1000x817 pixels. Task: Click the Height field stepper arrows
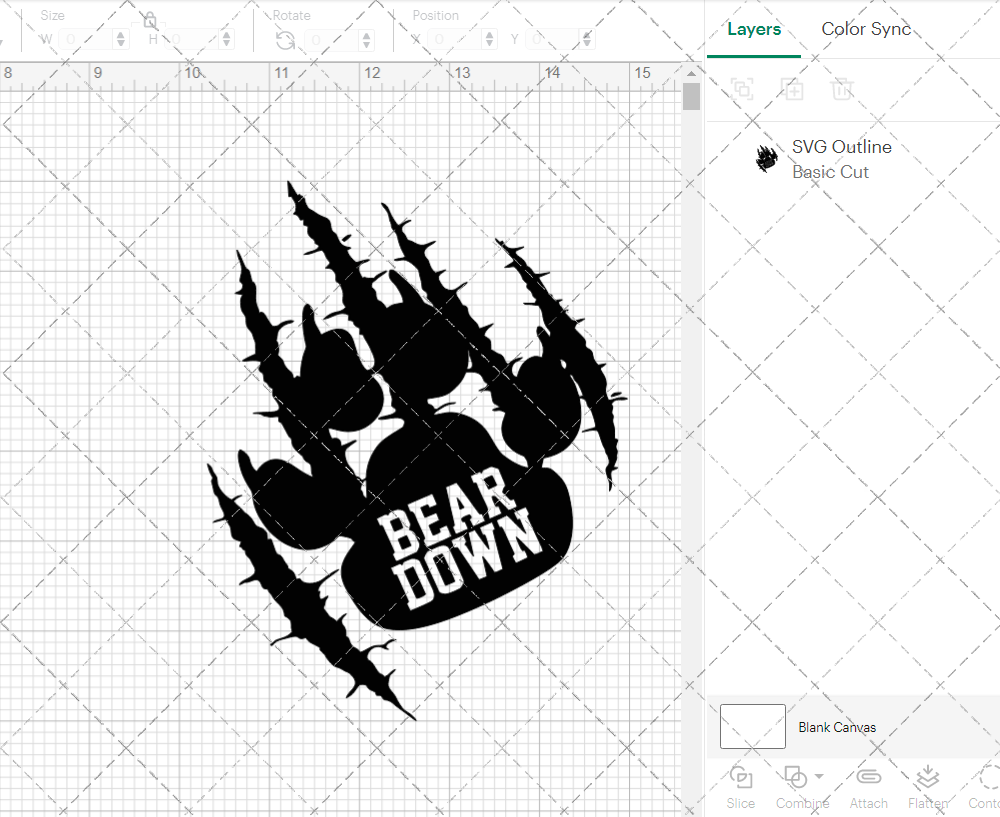(226, 40)
